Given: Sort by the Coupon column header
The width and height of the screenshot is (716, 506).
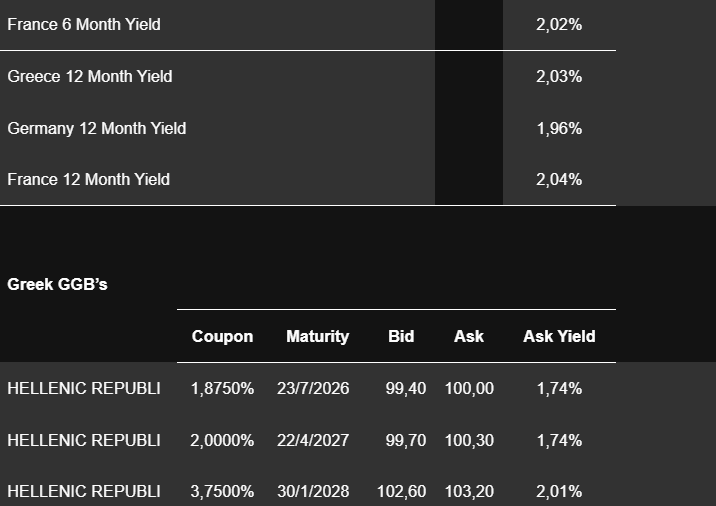Looking at the screenshot, I should [x=222, y=336].
